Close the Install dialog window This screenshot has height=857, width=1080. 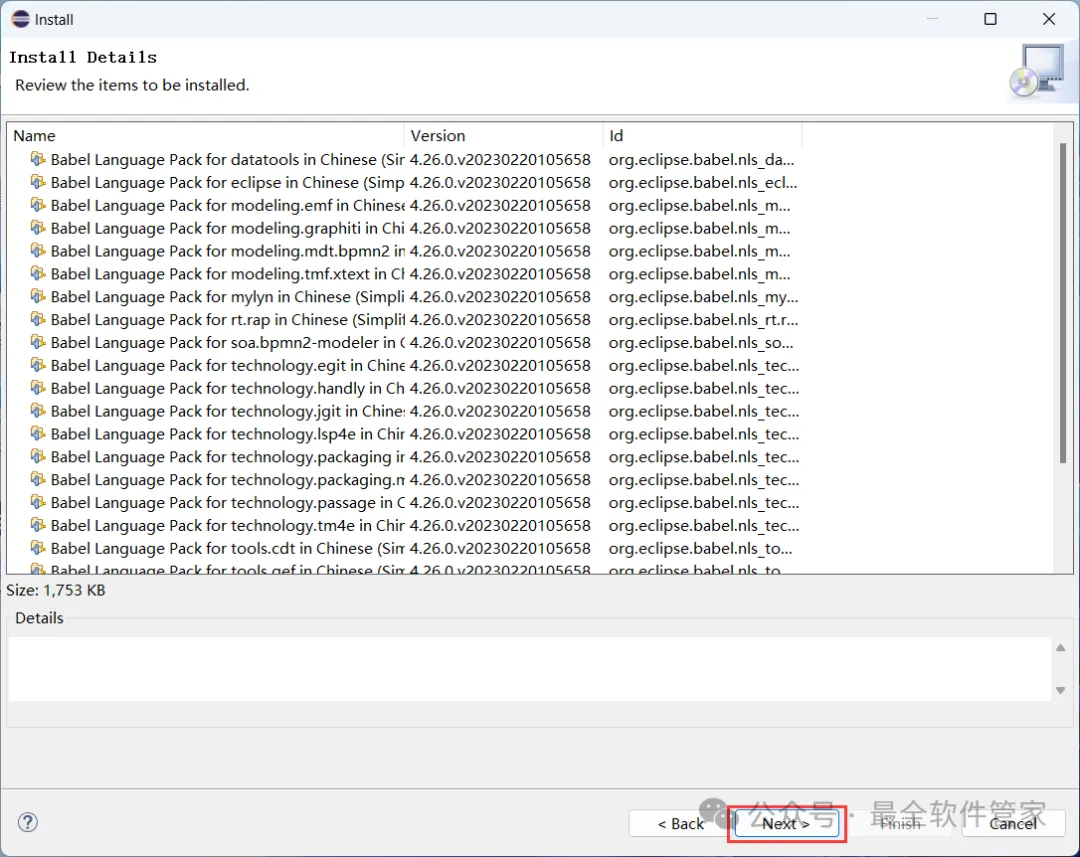(x=1048, y=19)
